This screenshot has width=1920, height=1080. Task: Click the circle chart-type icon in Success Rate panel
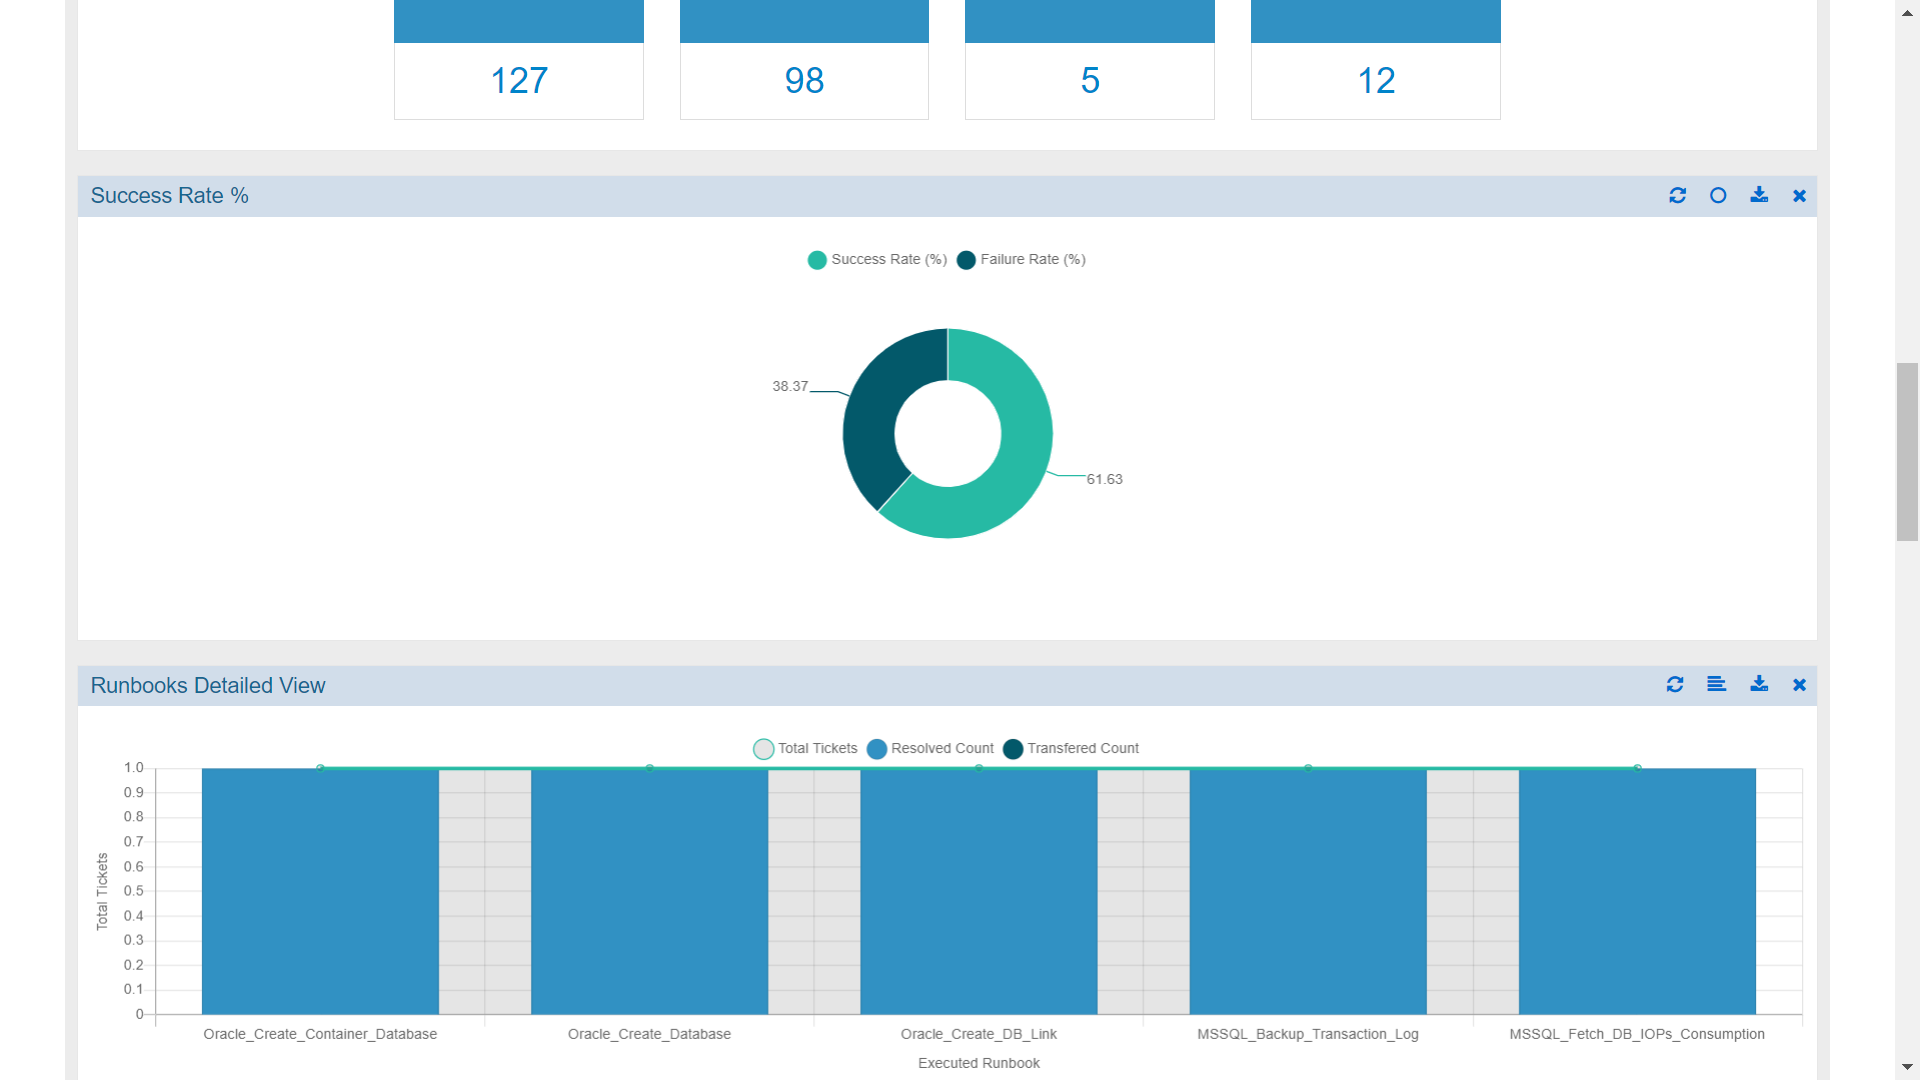(x=1718, y=196)
